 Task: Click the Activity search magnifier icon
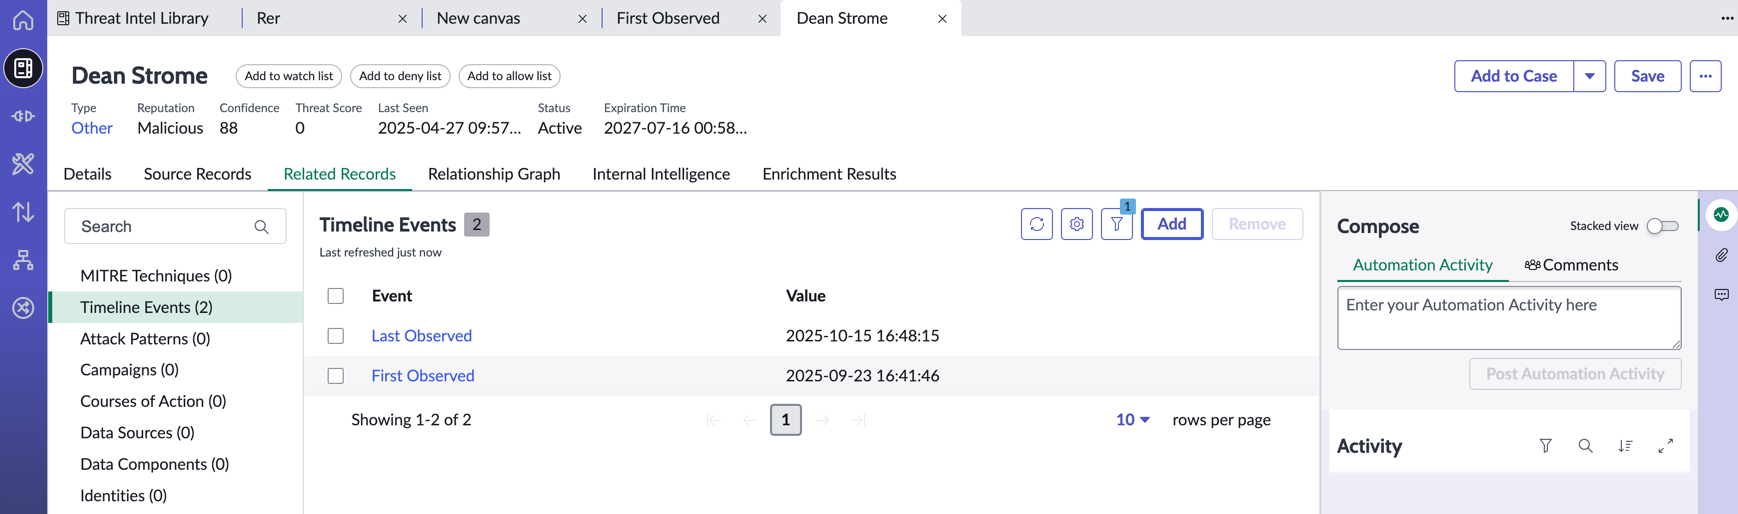[1585, 446]
